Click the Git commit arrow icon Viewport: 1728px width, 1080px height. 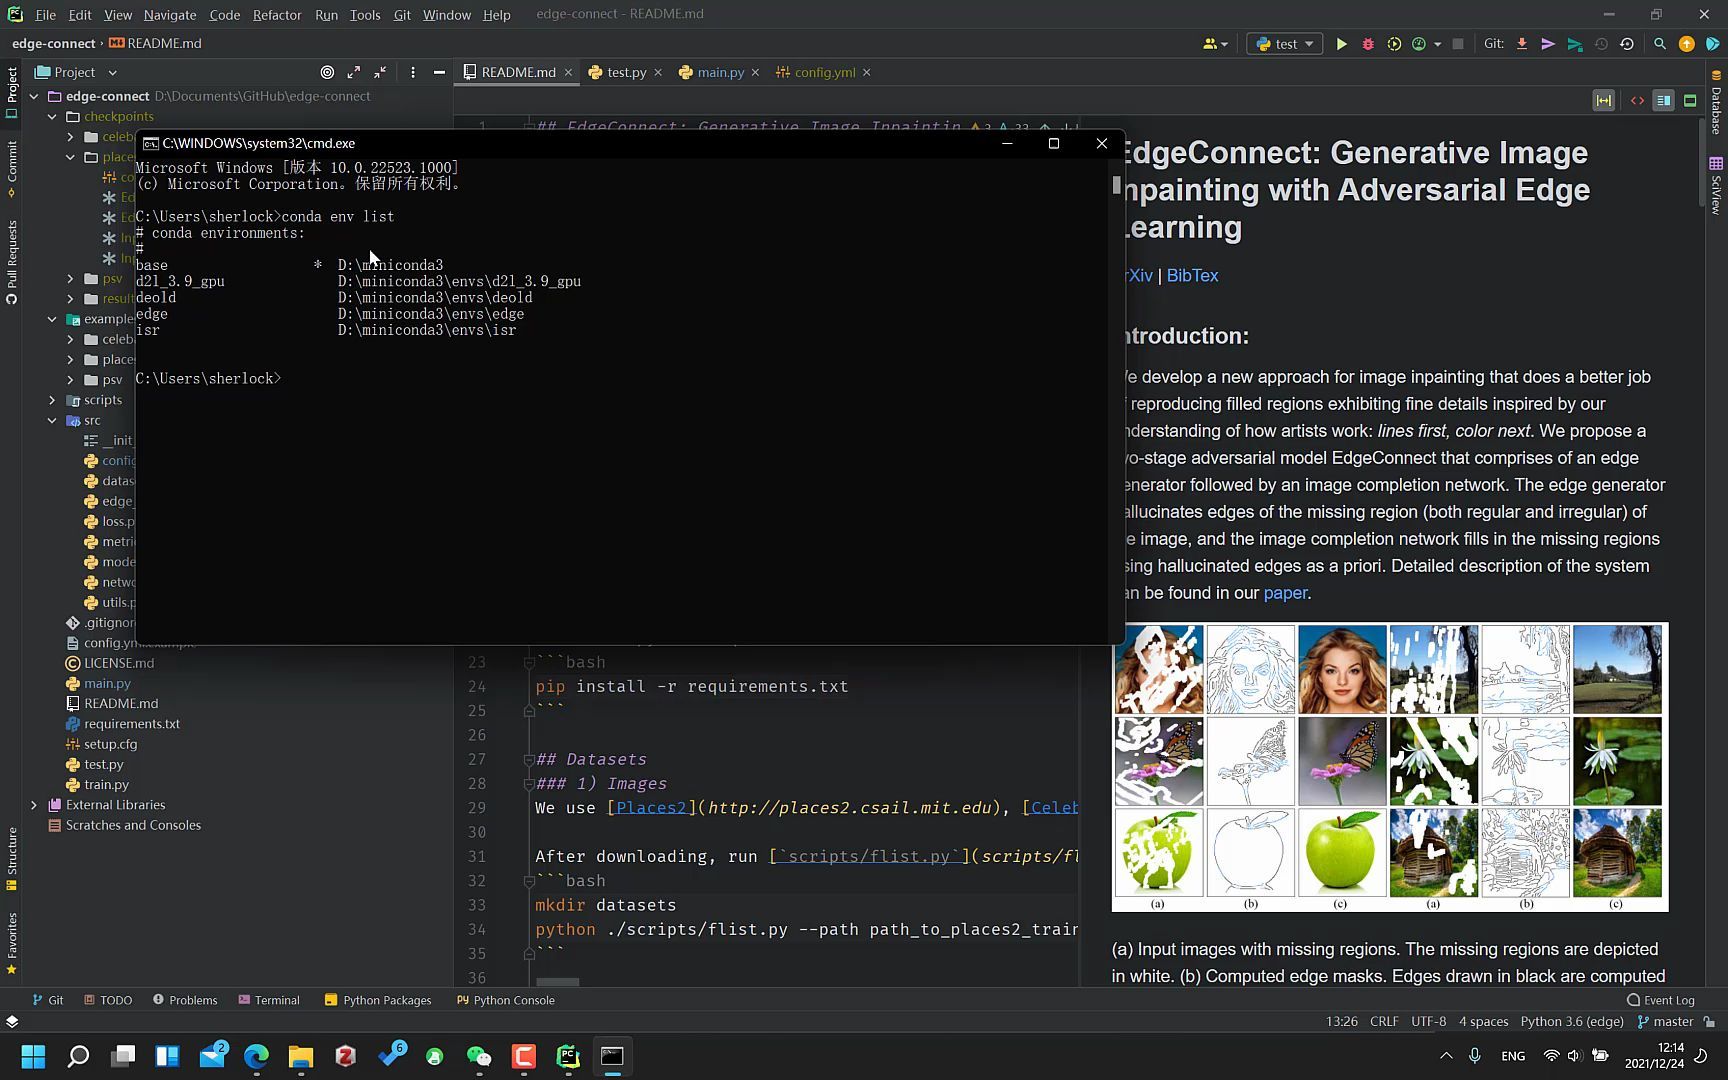[1548, 44]
